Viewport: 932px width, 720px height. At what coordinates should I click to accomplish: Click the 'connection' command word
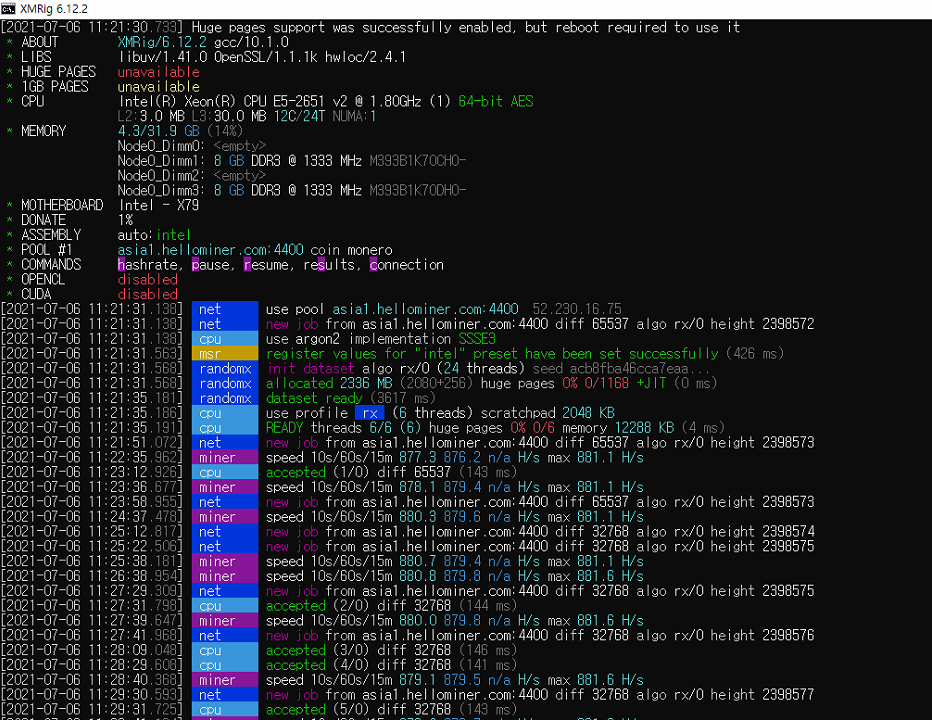pos(407,265)
